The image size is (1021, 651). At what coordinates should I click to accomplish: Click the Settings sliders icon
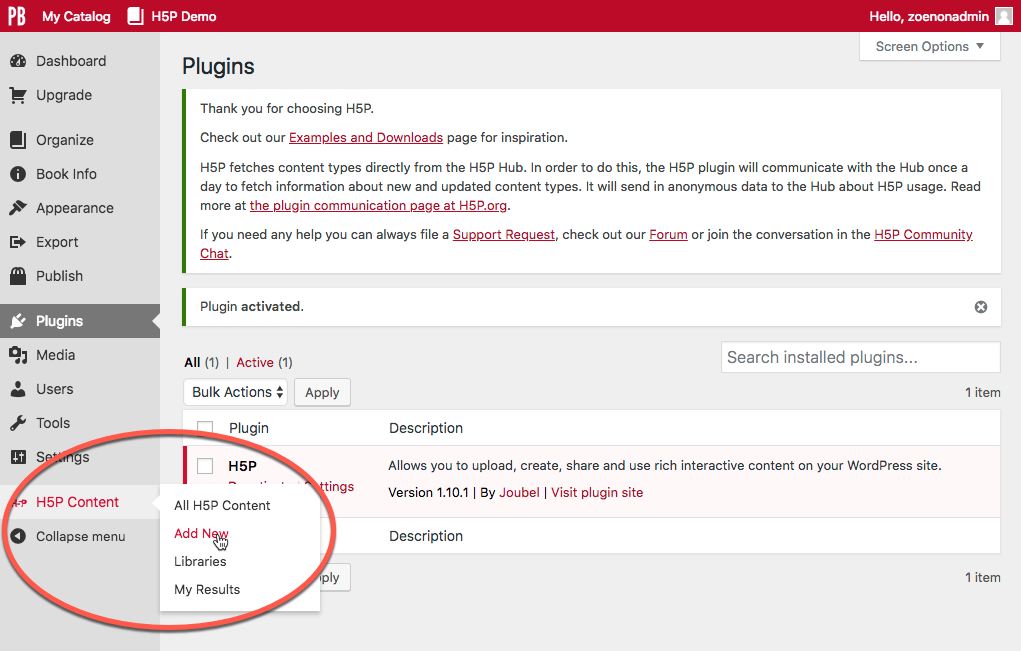click(18, 457)
